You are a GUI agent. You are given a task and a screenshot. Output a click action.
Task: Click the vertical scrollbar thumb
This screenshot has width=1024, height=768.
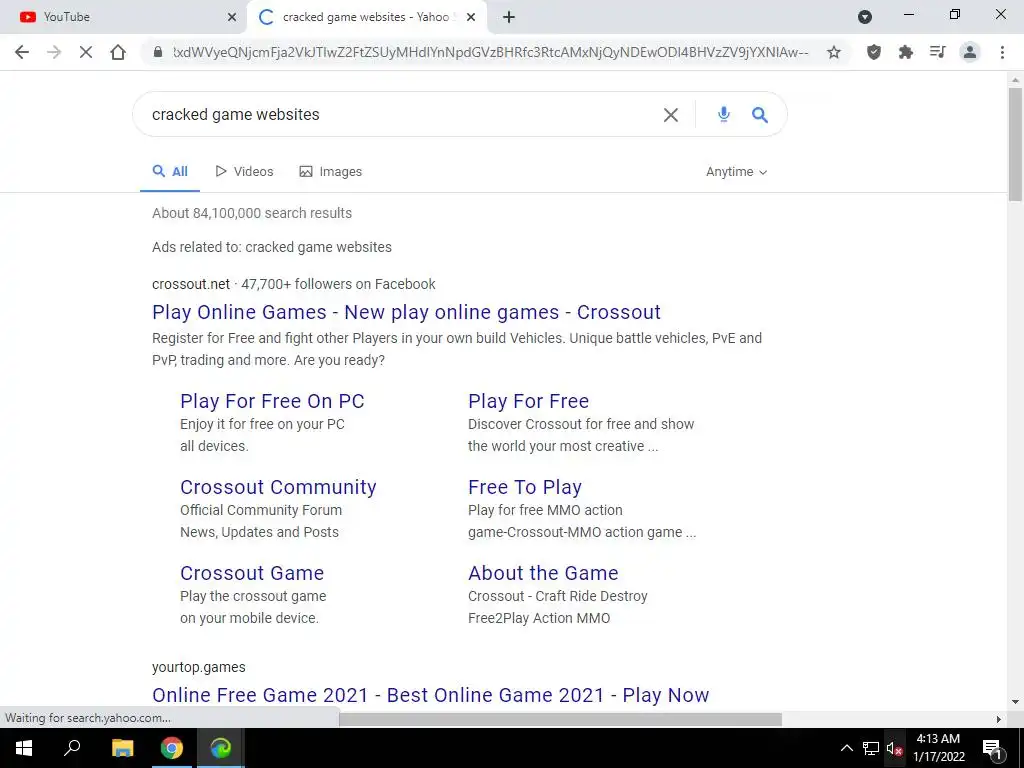pyautogui.click(x=1015, y=144)
